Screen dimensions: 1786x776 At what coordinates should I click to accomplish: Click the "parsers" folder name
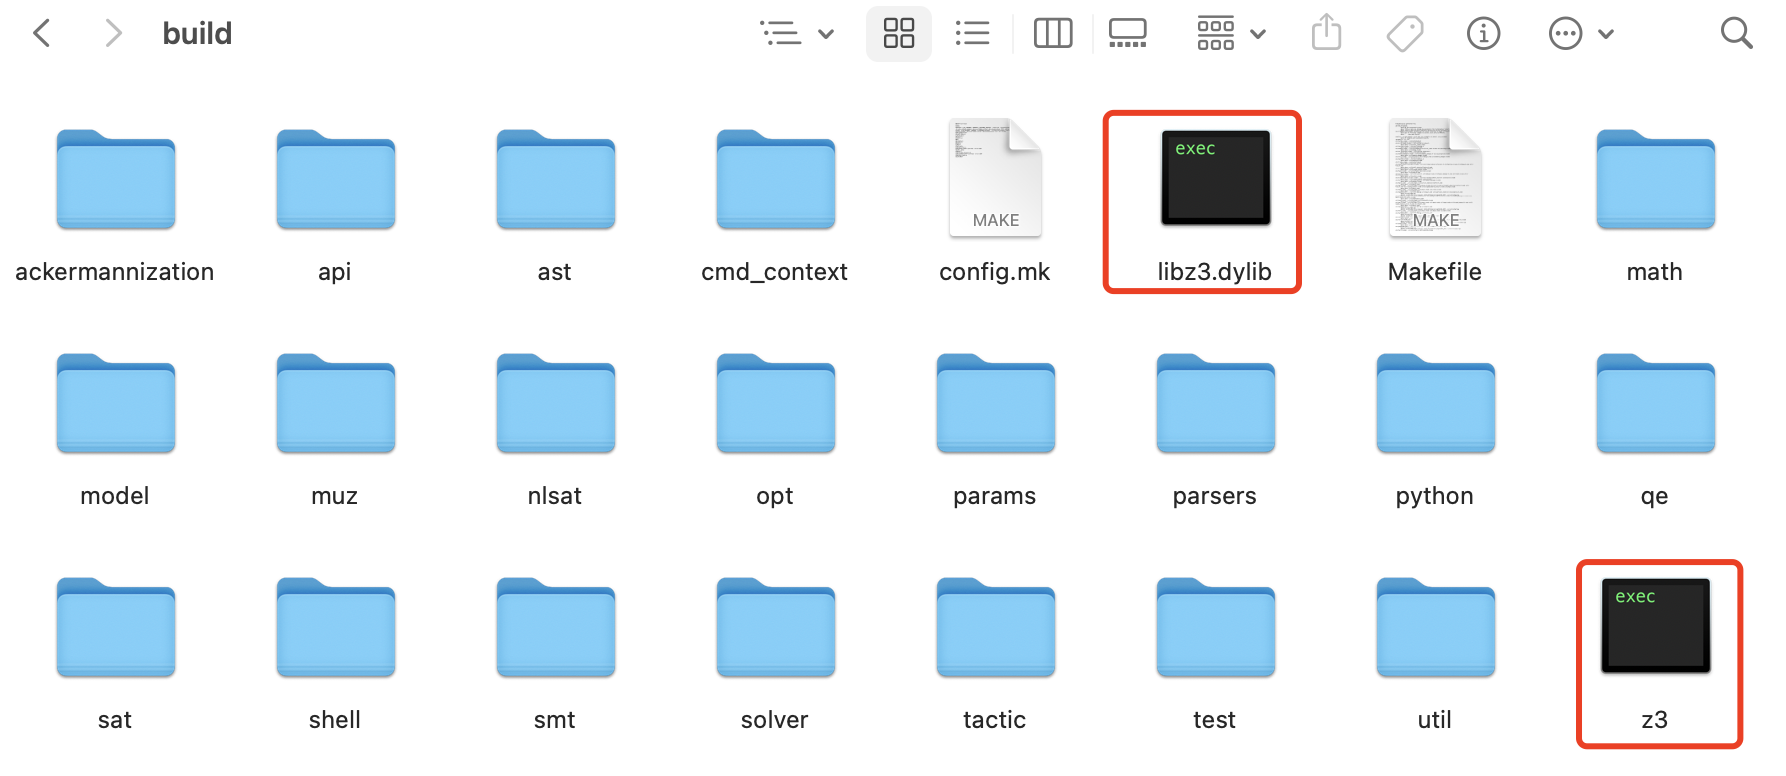[1215, 496]
